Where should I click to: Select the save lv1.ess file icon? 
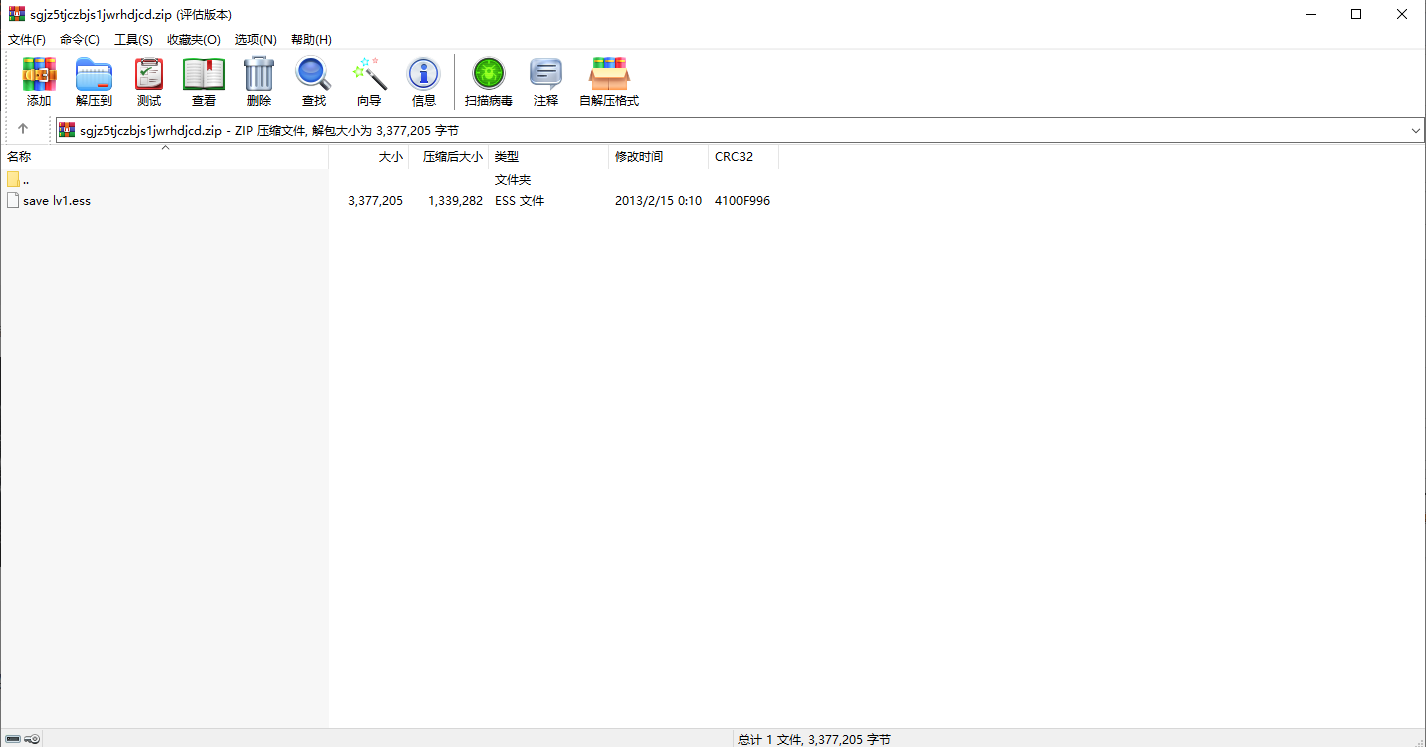[13, 200]
